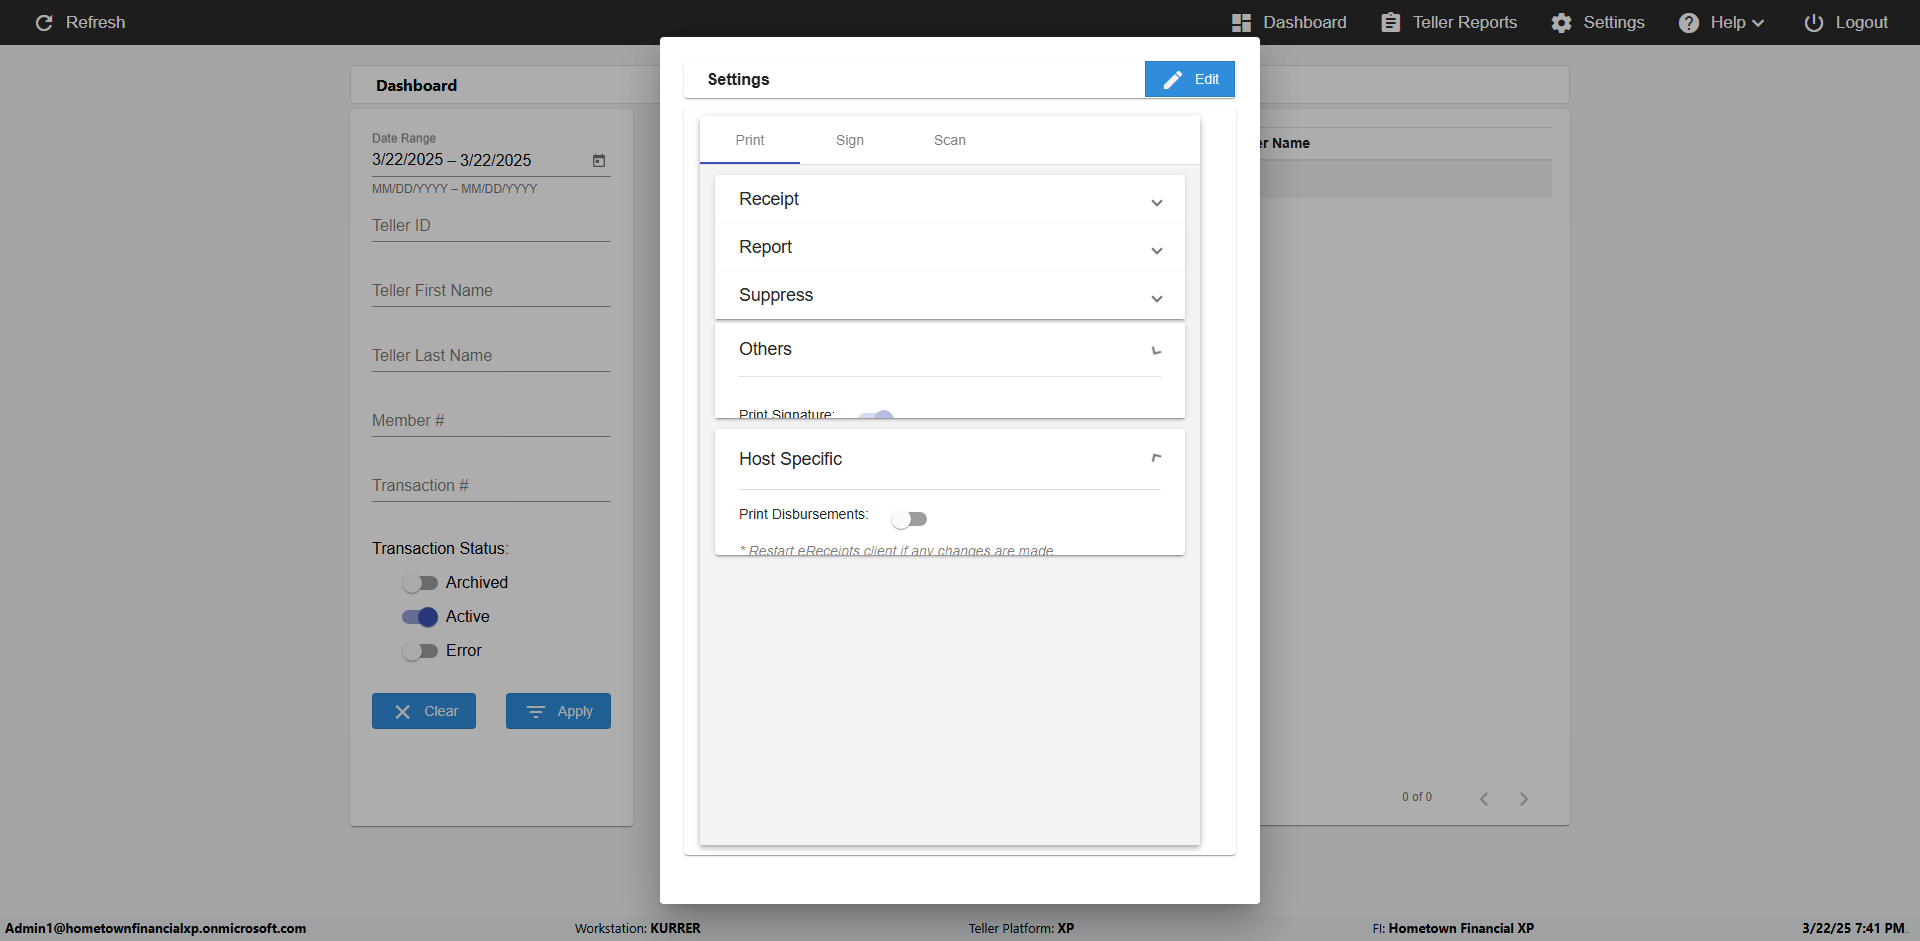Expand the Suppress section chevron
The image size is (1920, 941).
tap(1156, 298)
